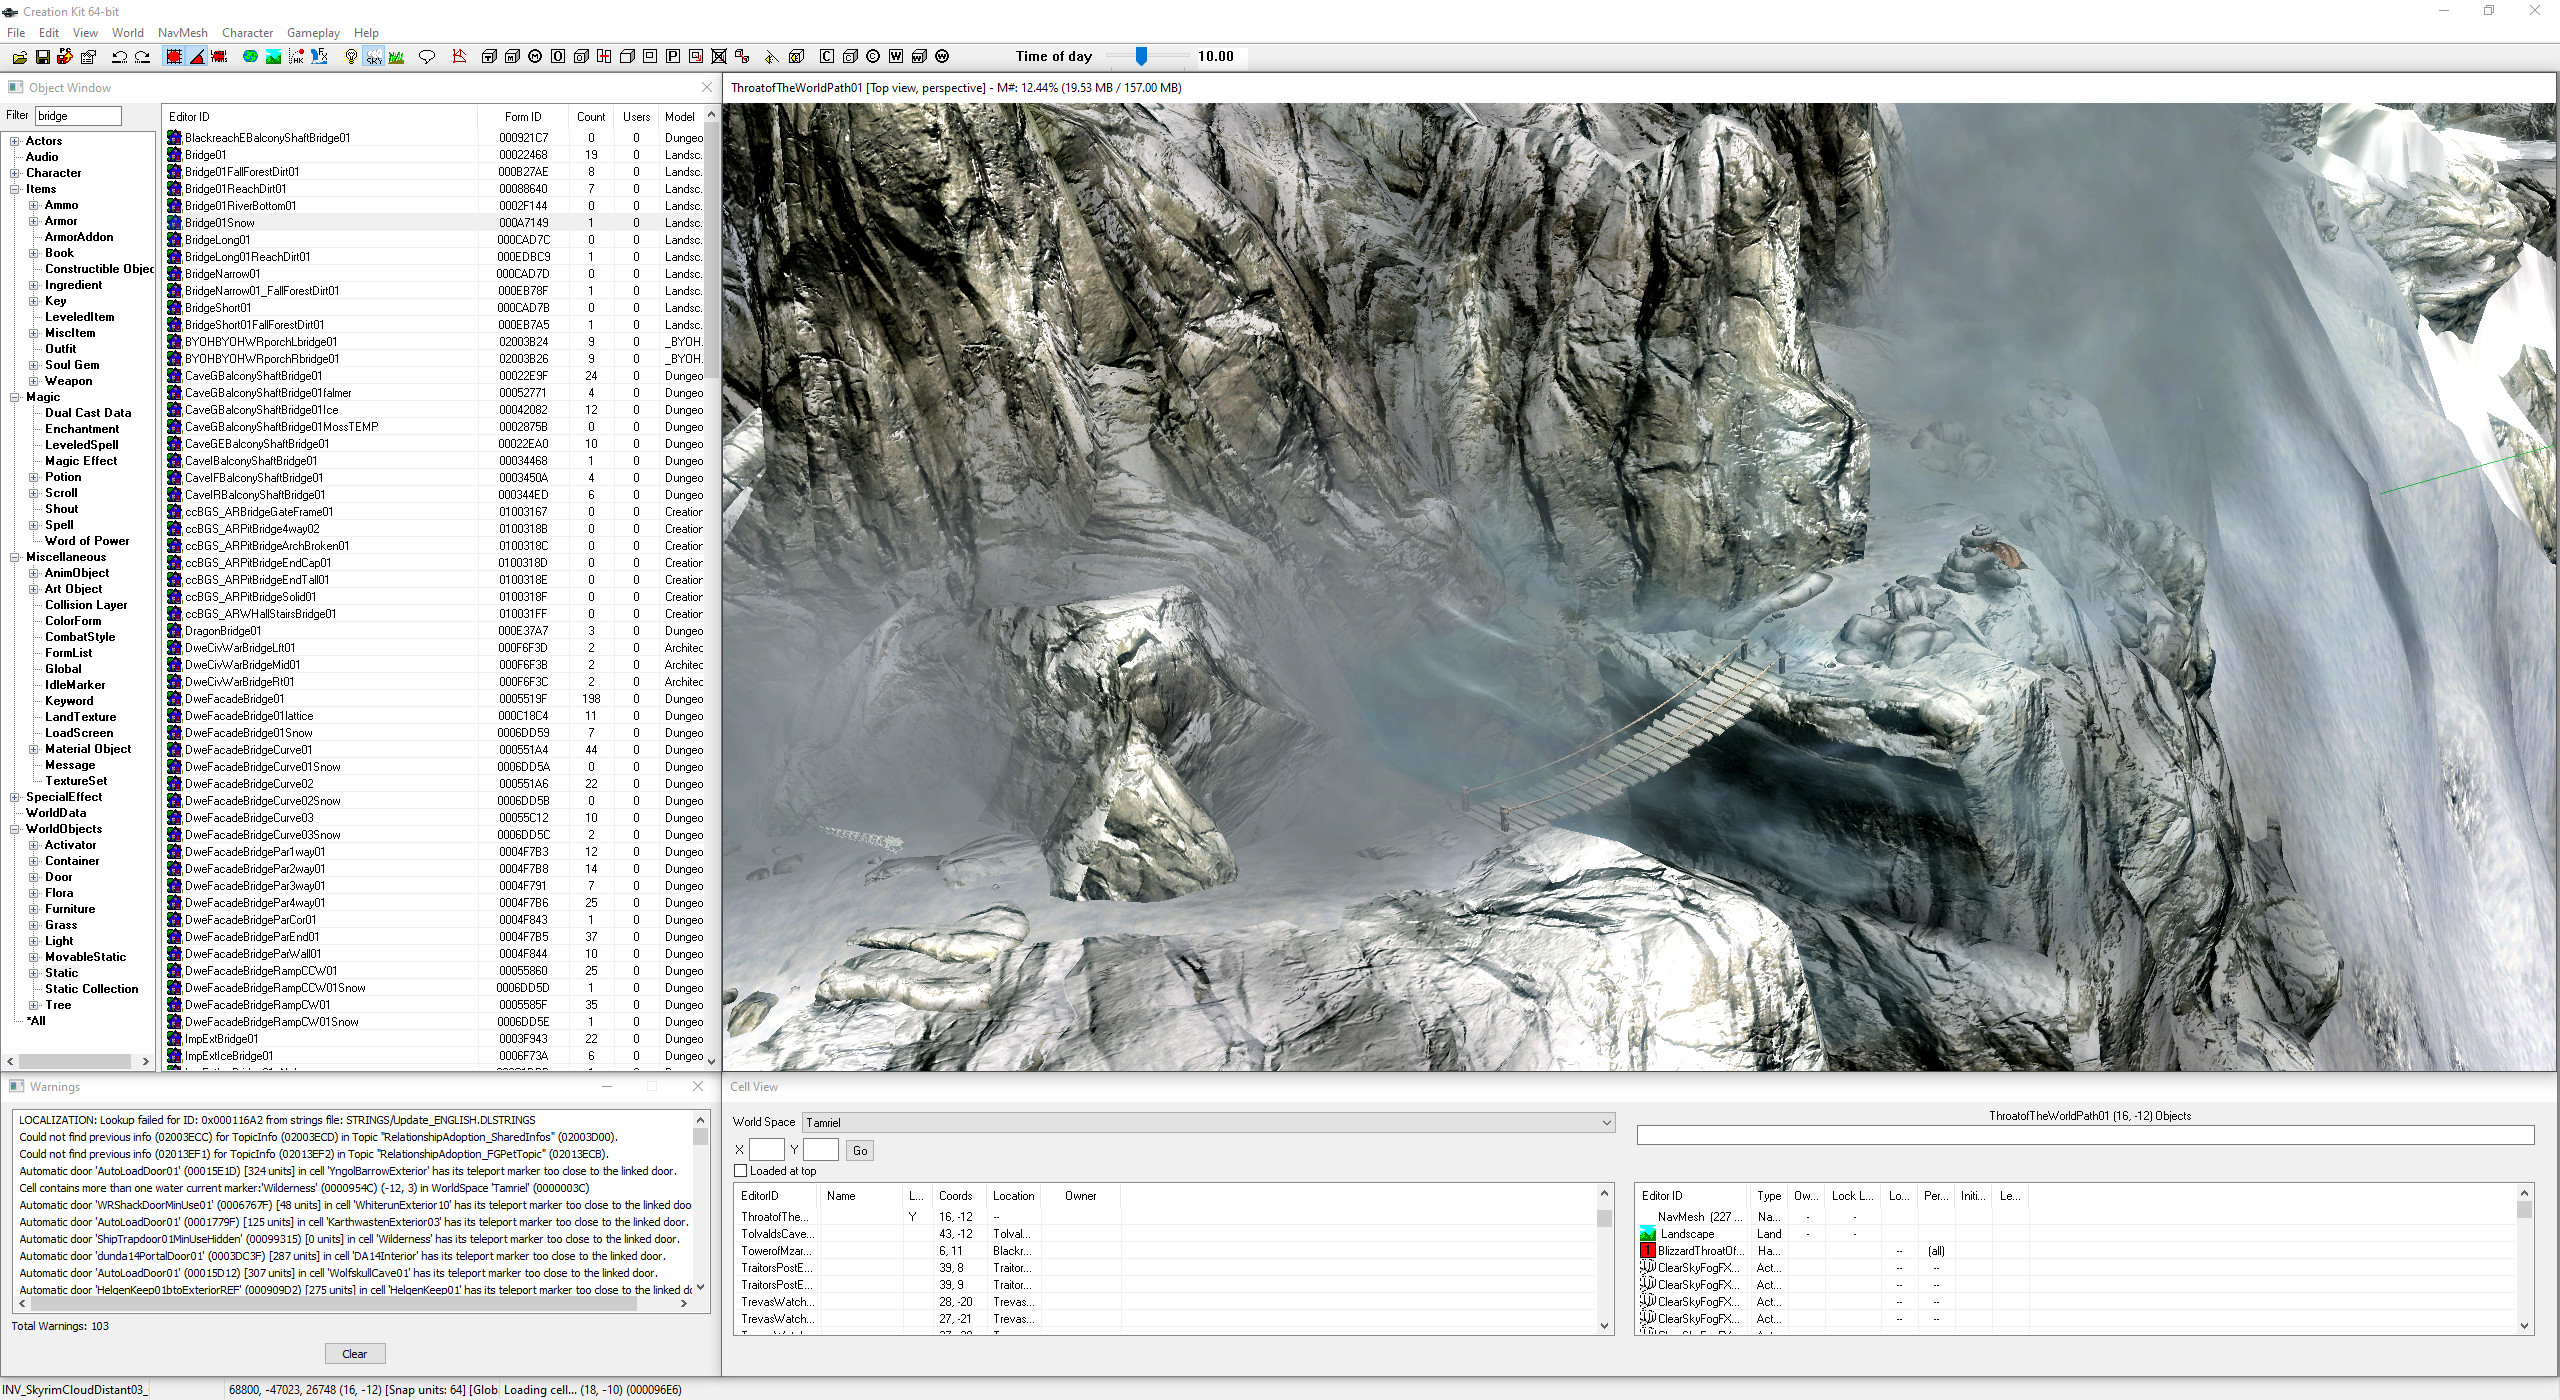Image resolution: width=2560 pixels, height=1400 pixels.
Task: Run the Havok simulation
Action: coord(296,57)
